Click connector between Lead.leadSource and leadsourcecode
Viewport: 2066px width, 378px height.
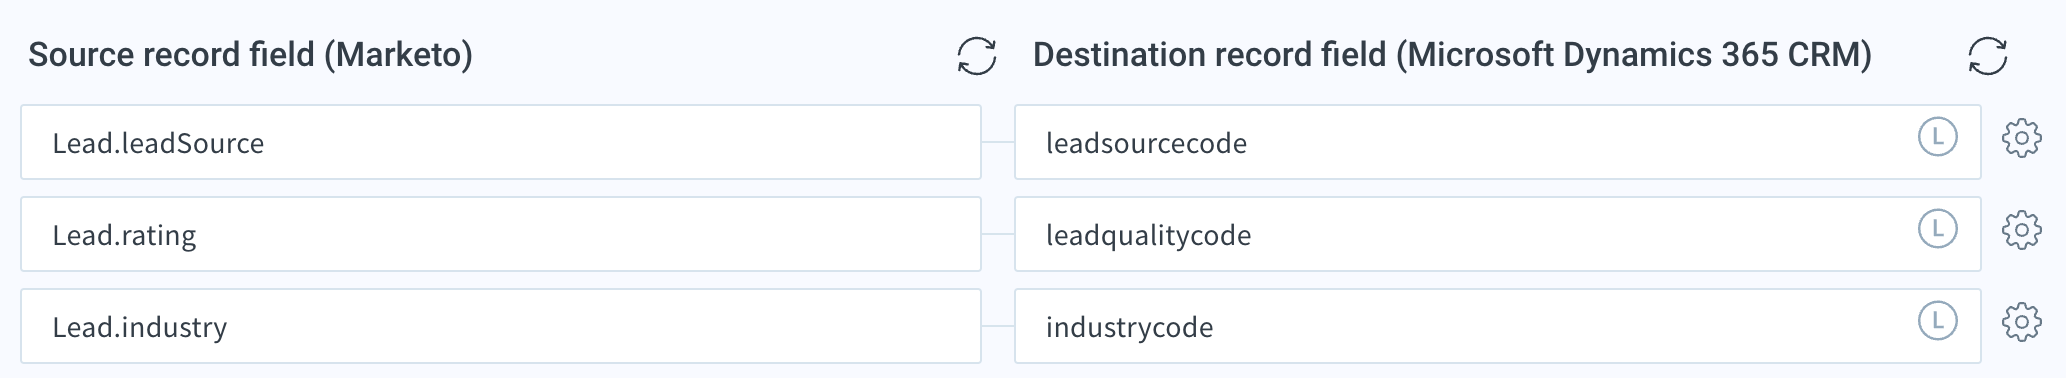tap(998, 142)
